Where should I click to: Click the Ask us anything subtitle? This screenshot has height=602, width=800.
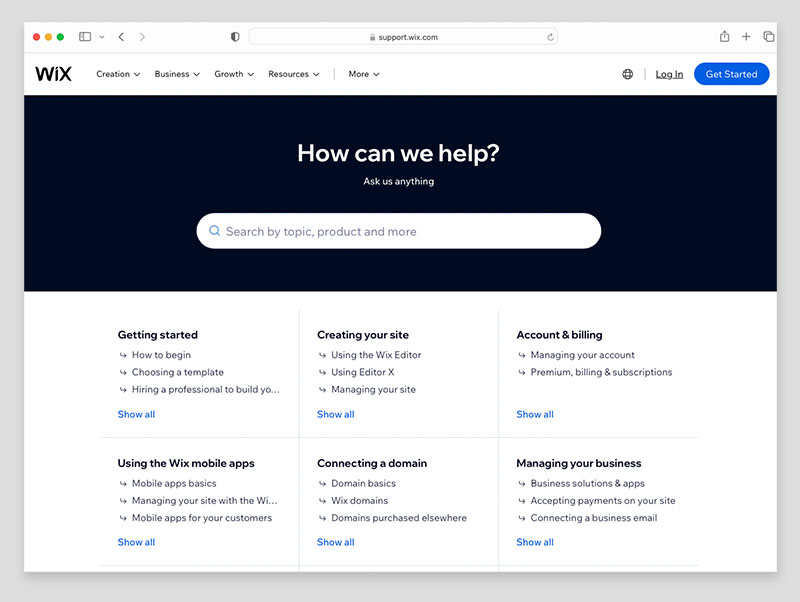tap(398, 181)
